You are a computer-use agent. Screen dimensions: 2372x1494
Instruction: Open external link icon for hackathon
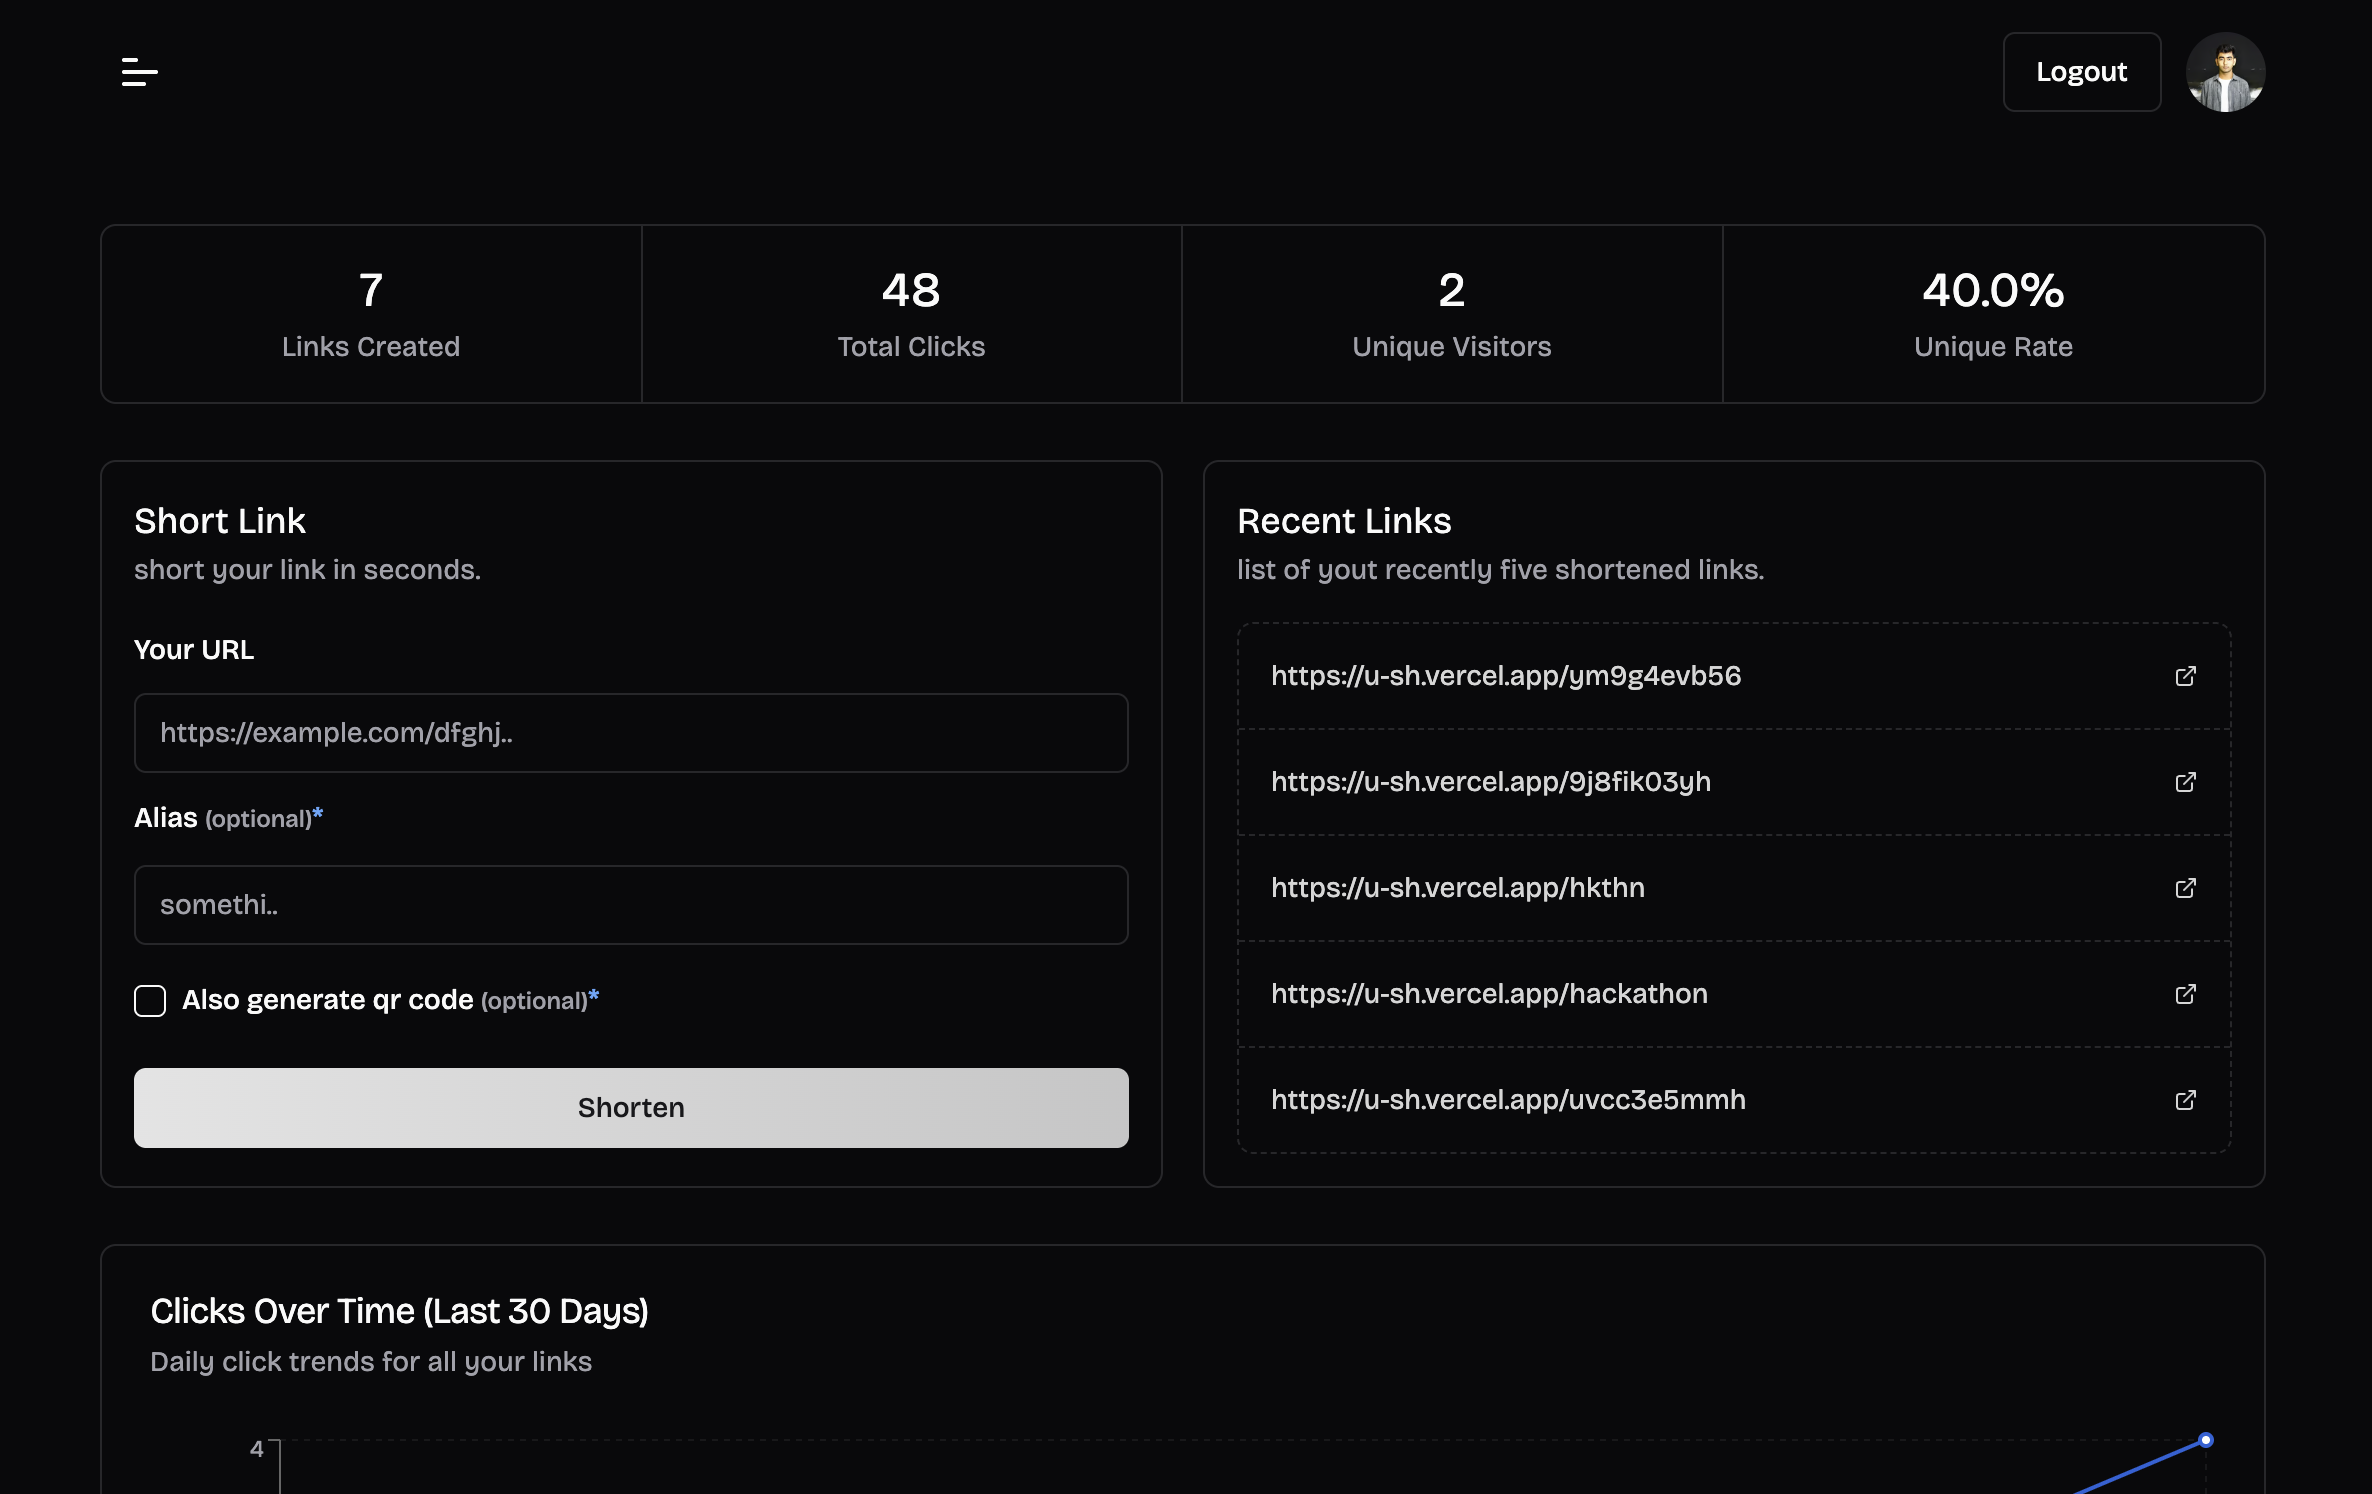coord(2186,994)
